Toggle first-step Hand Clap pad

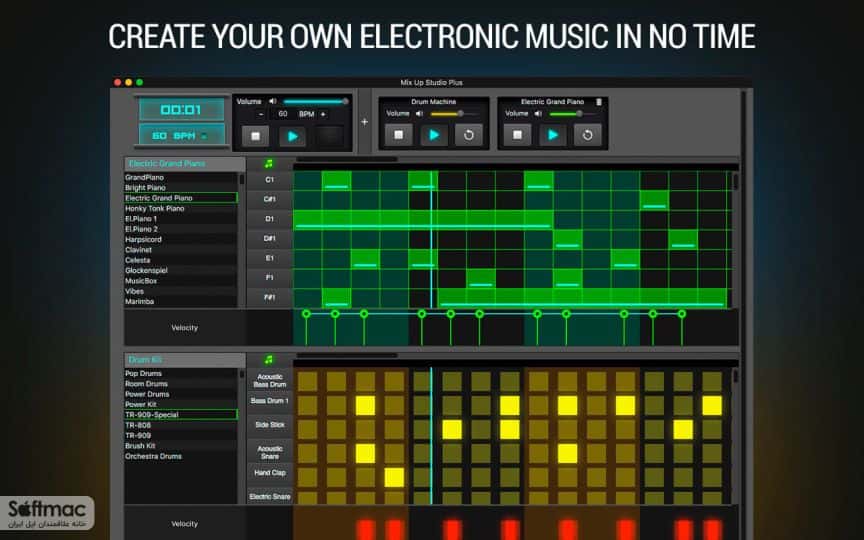[x=307, y=477]
